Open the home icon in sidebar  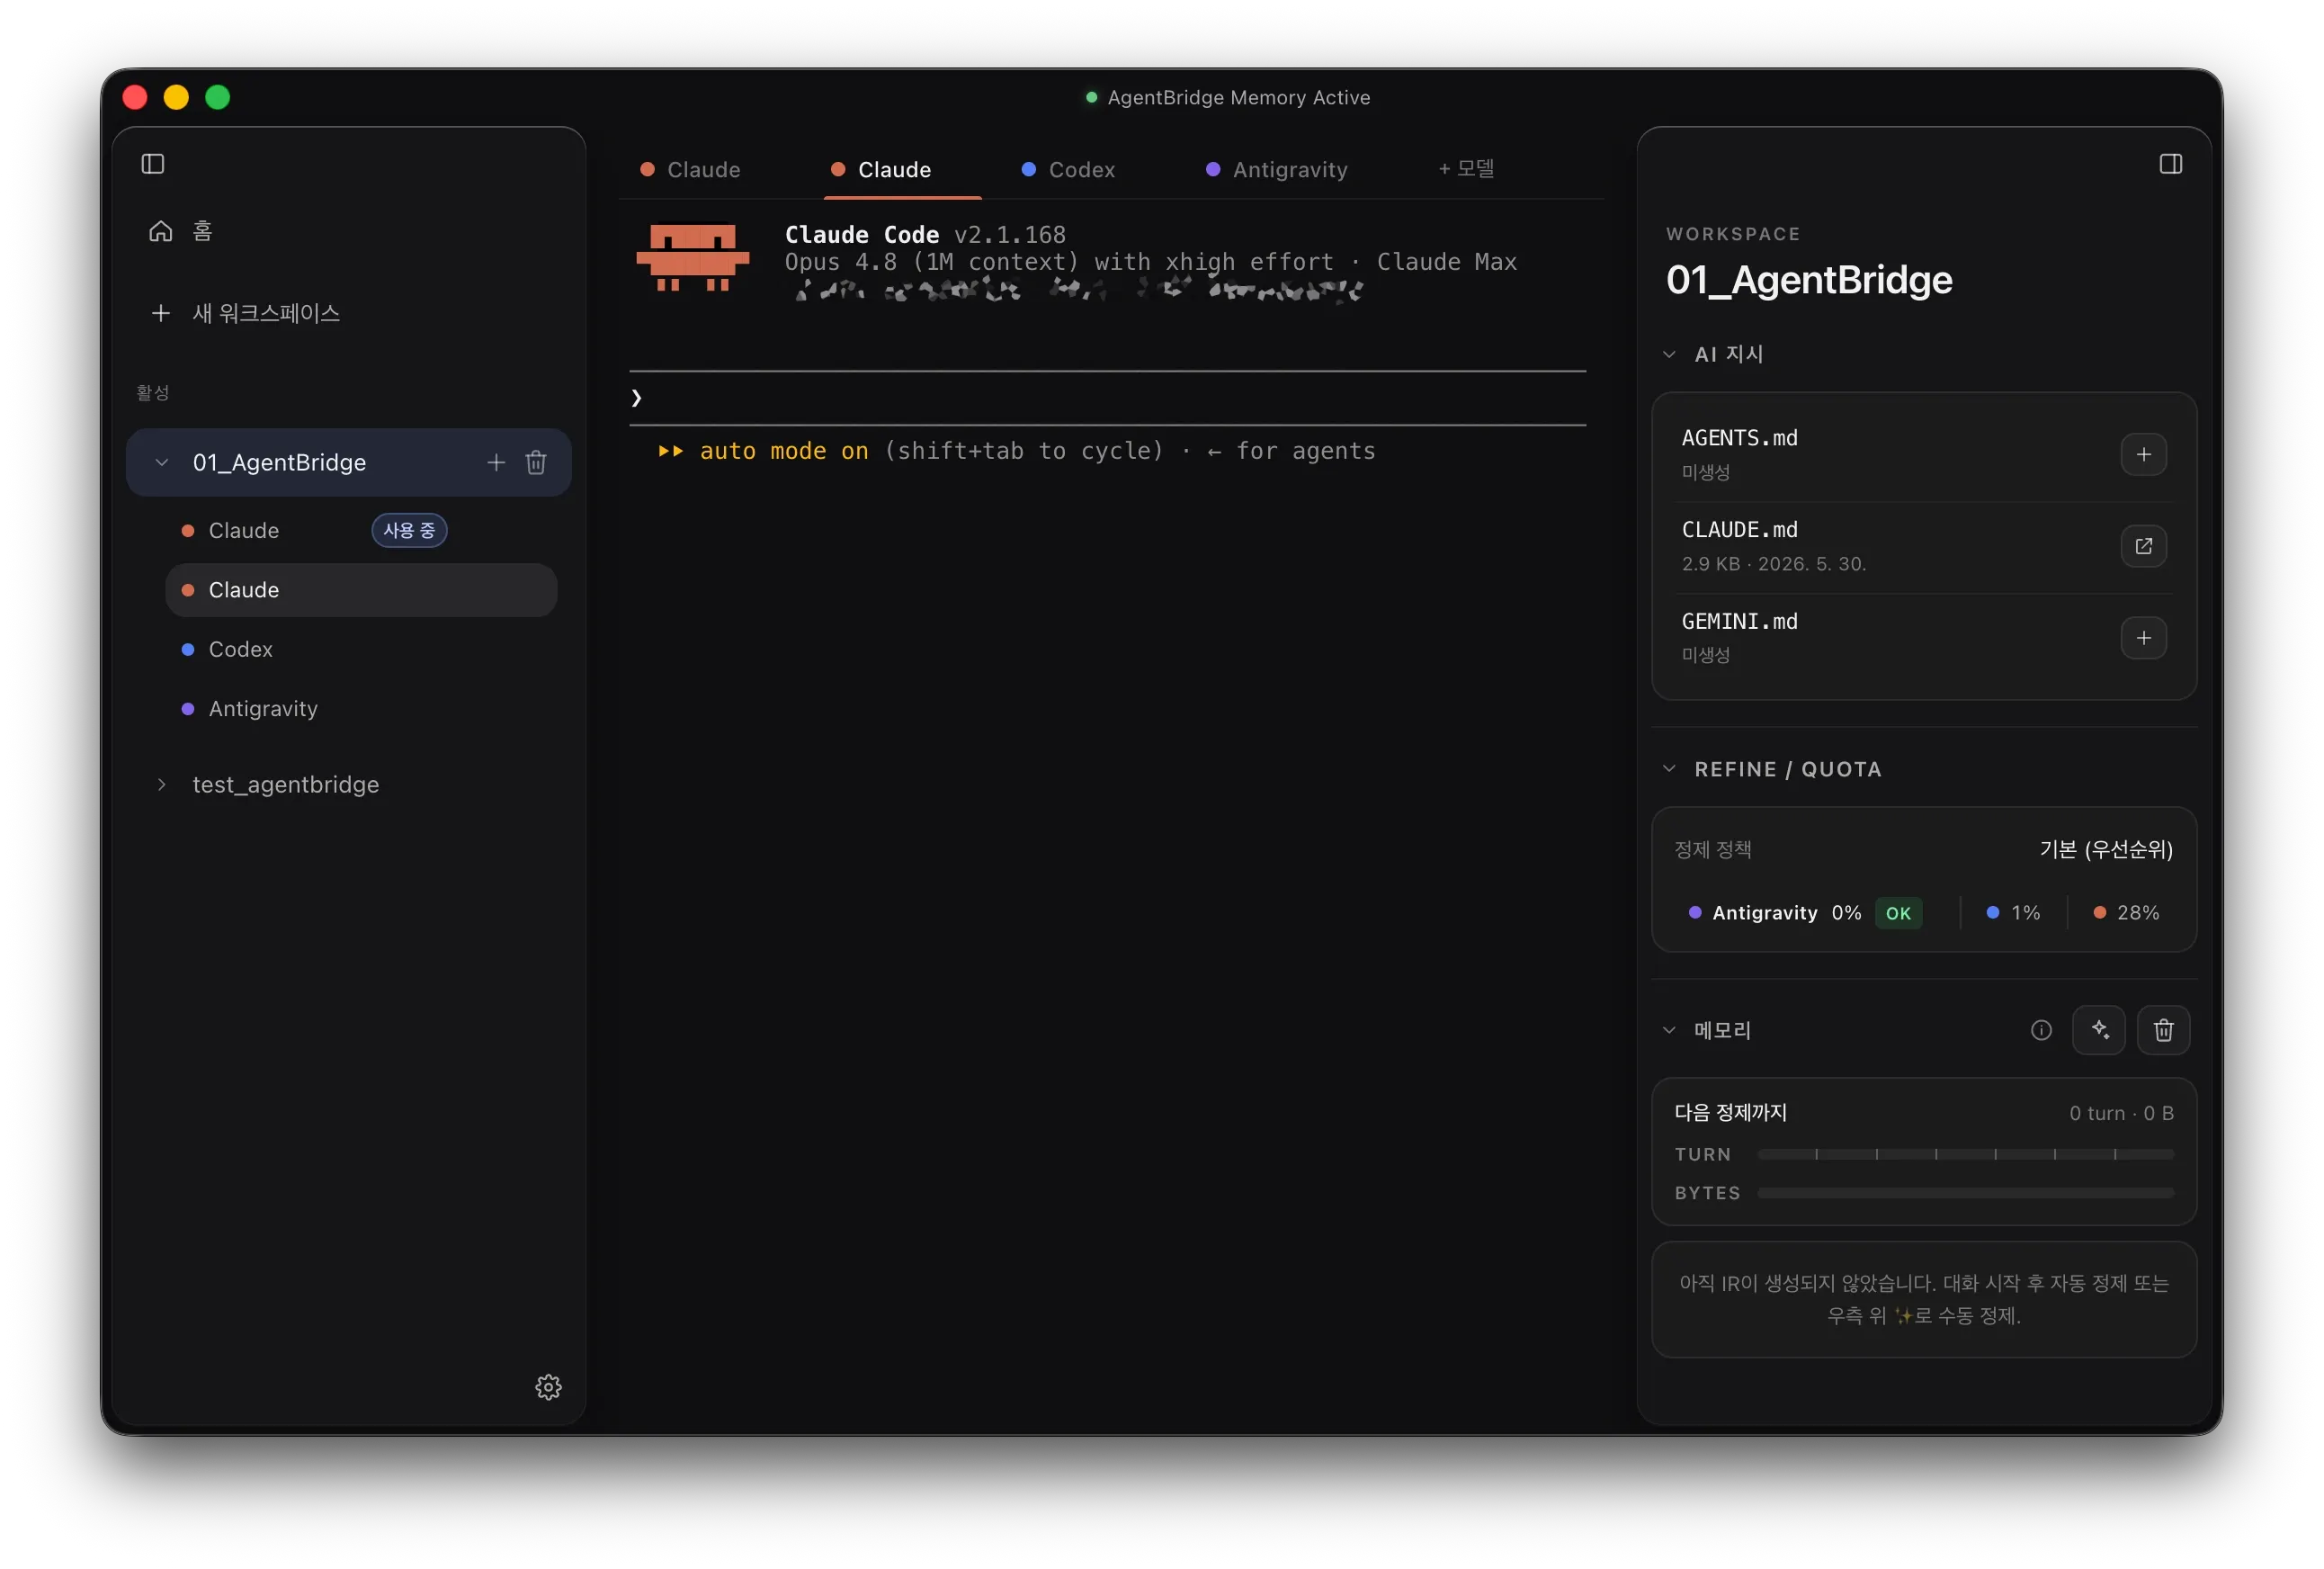pyautogui.click(x=161, y=231)
